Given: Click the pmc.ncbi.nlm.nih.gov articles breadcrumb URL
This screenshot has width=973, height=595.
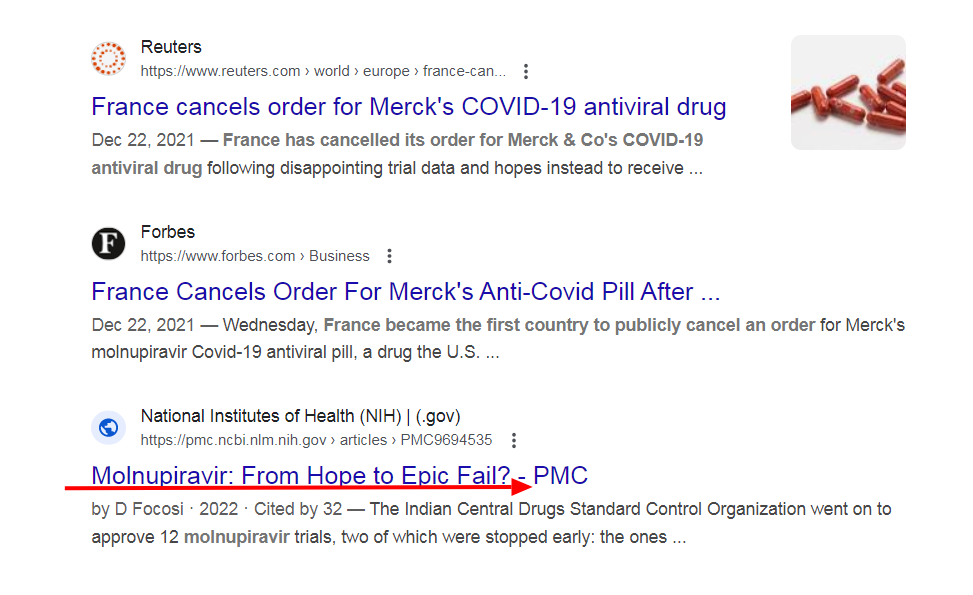Looking at the screenshot, I should click(316, 441).
